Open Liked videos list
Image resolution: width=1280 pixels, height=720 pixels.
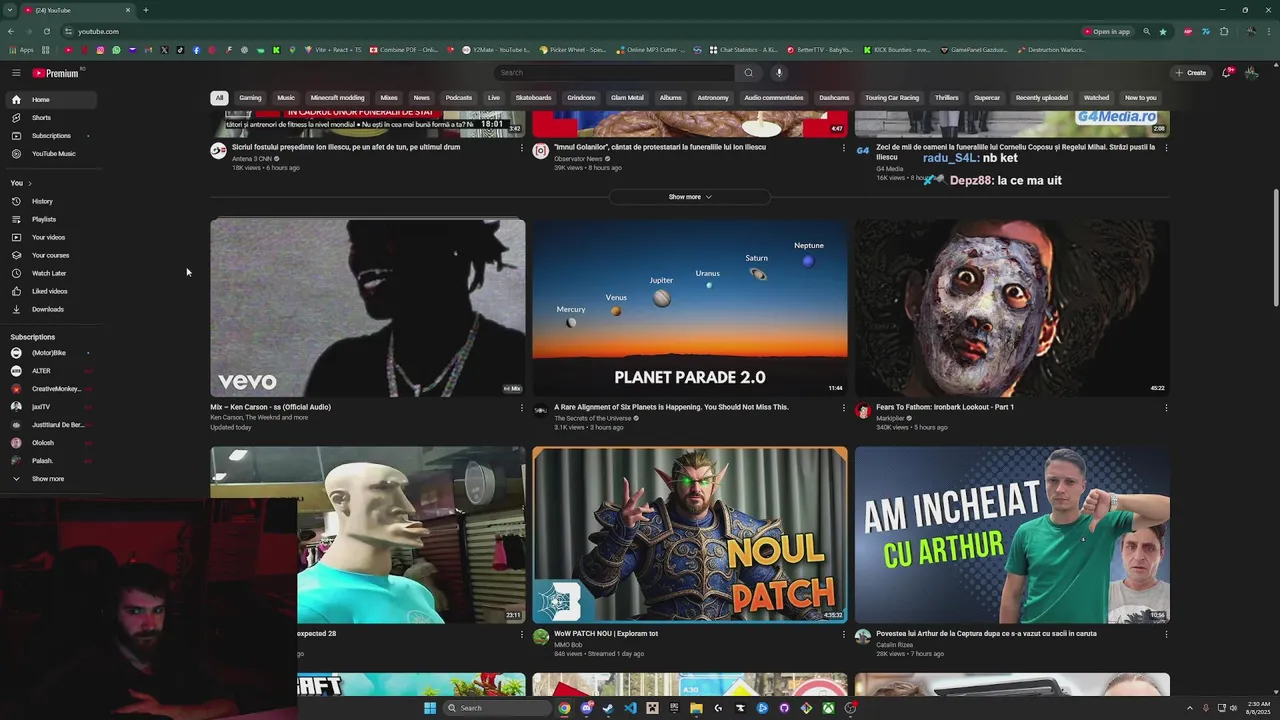click(49, 291)
